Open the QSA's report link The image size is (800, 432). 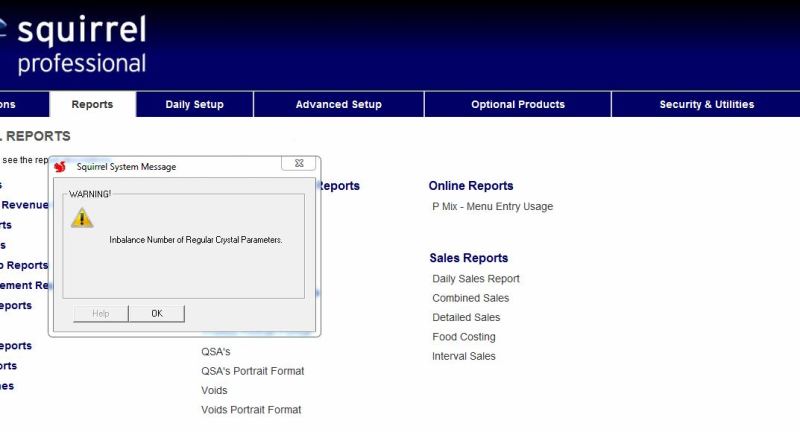click(215, 352)
